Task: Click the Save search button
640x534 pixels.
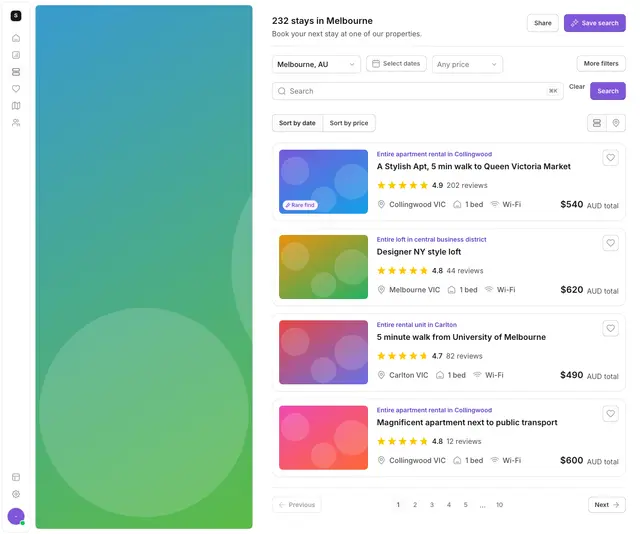Action: 595,23
